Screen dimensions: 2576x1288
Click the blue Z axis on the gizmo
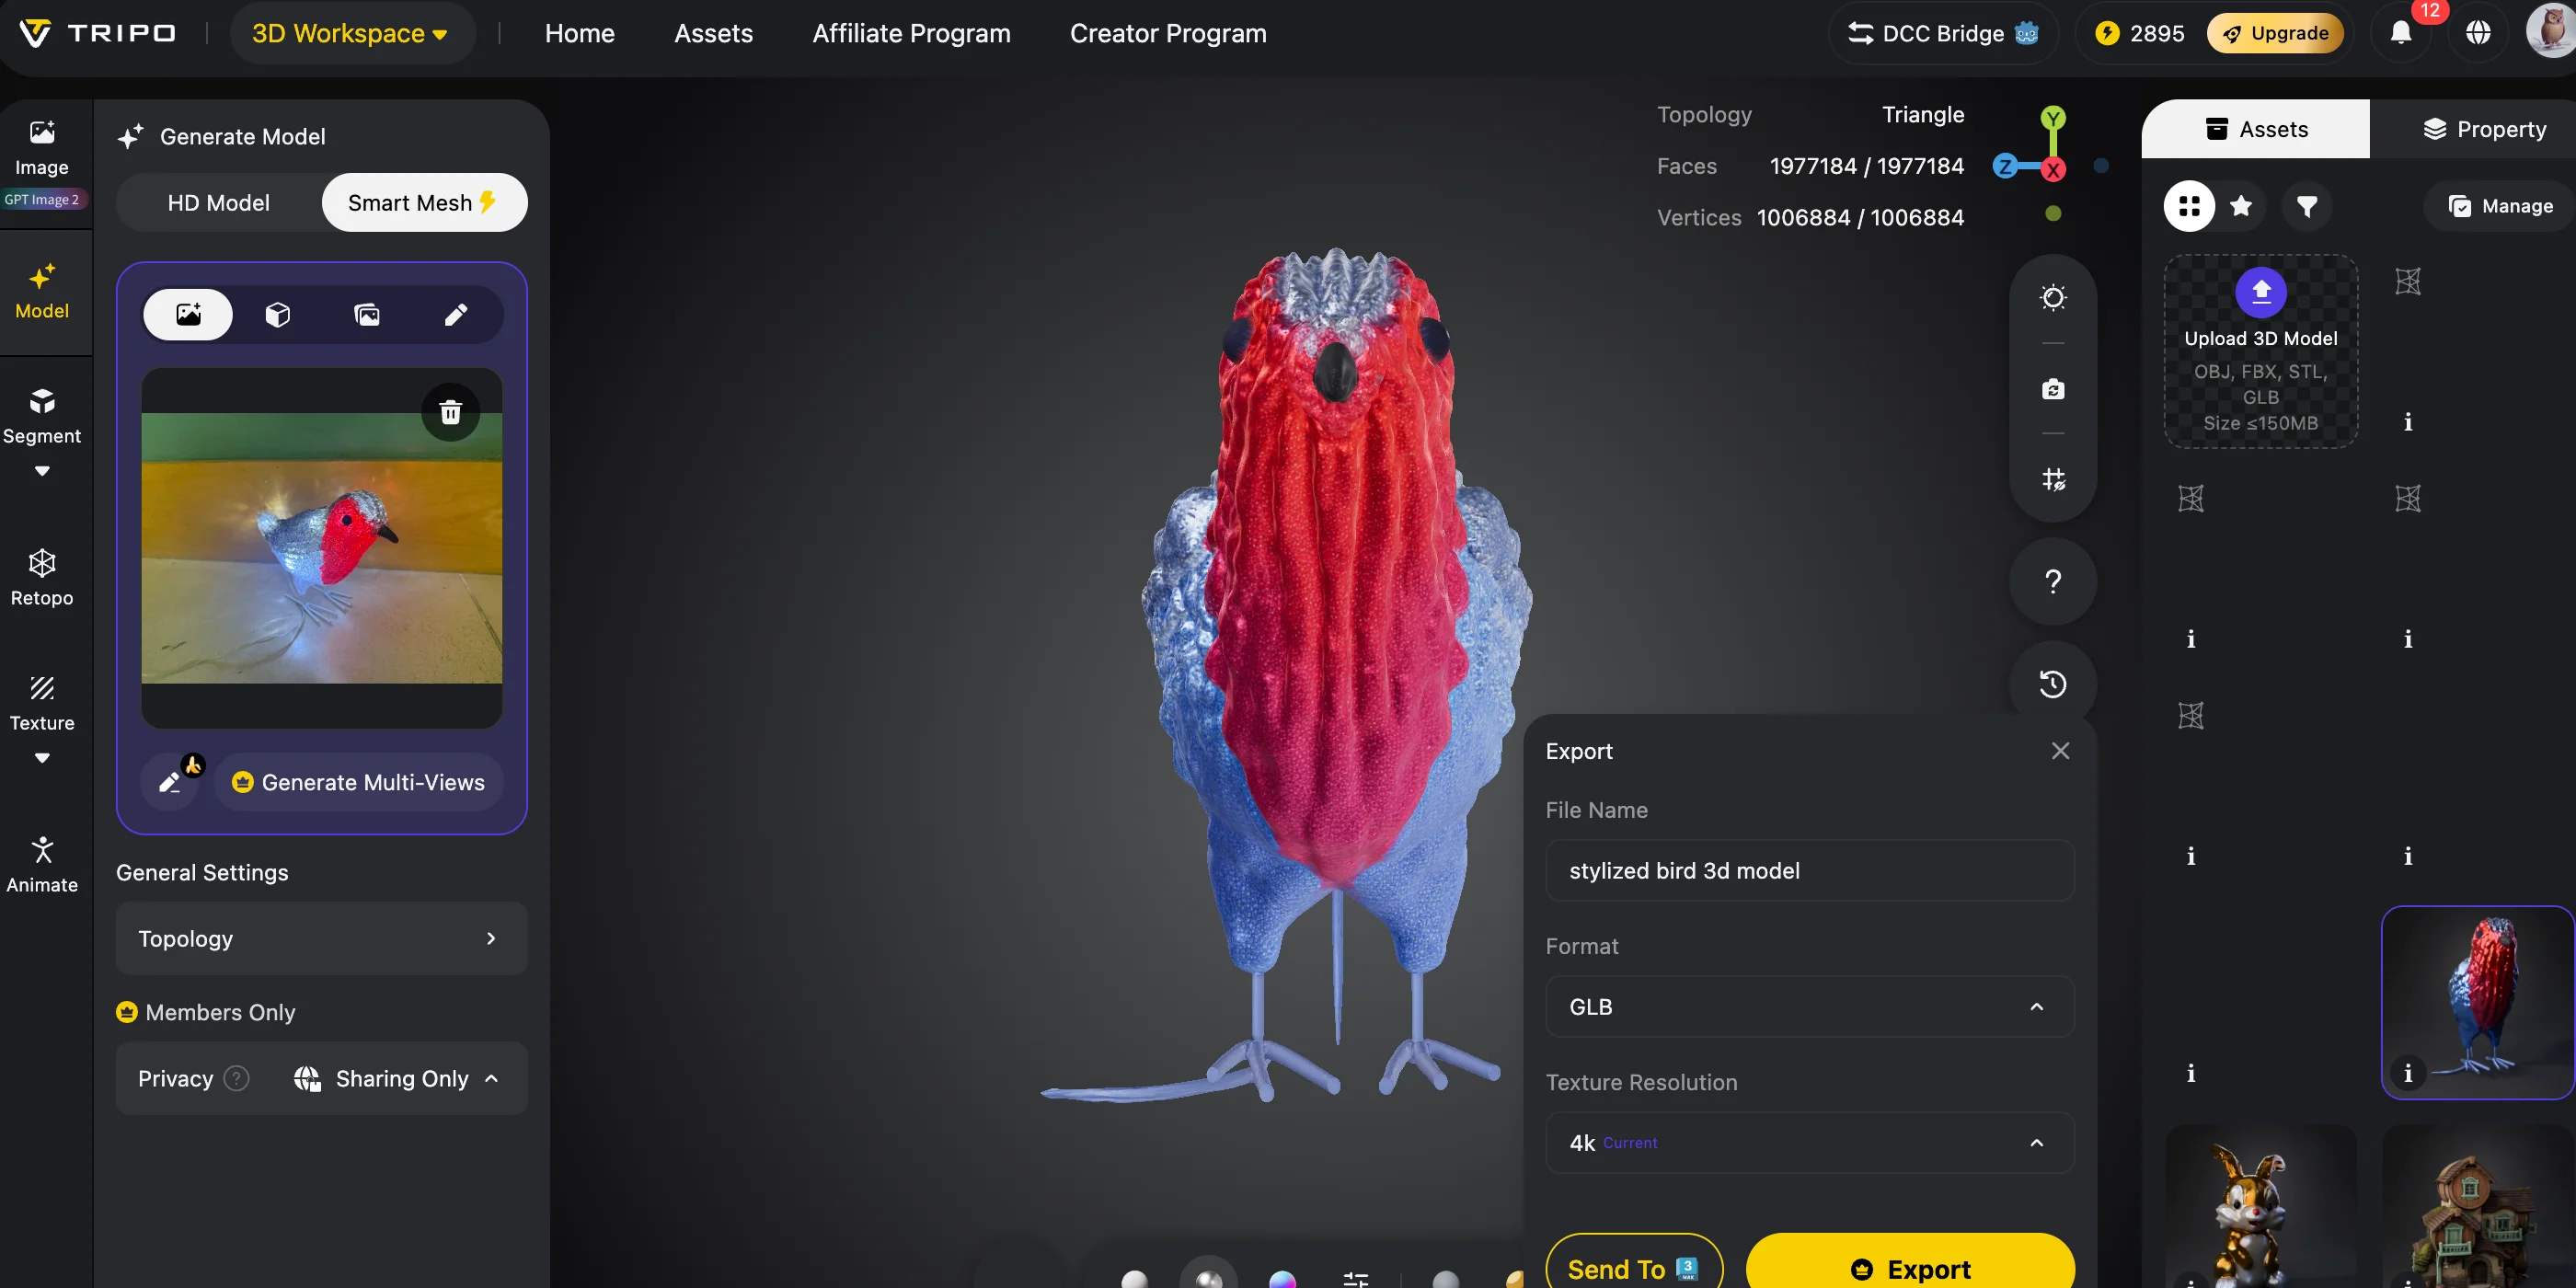tap(2004, 166)
